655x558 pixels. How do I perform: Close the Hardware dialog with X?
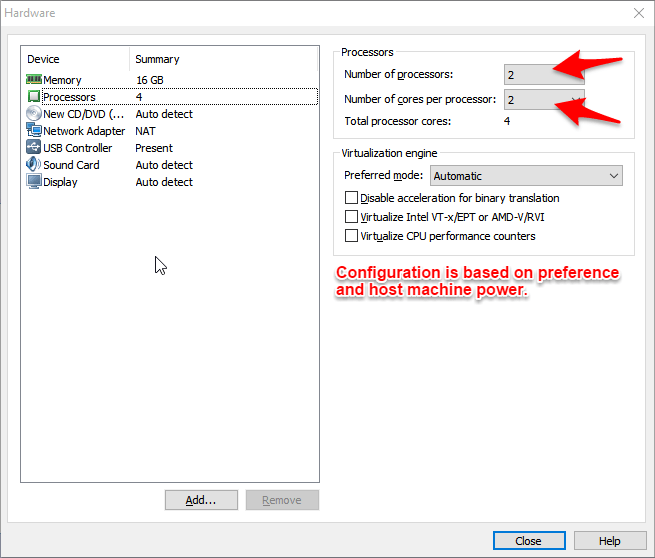pos(639,13)
